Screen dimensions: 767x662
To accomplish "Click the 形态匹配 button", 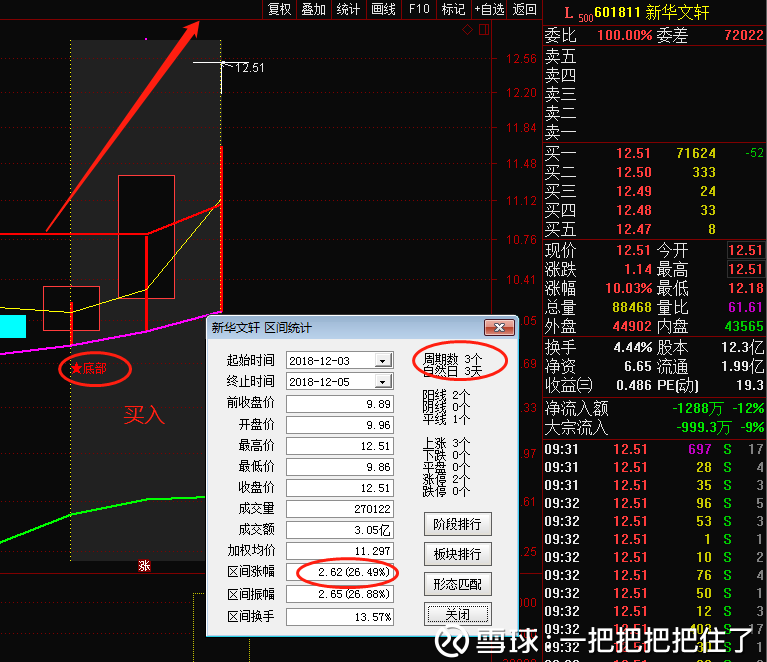I will tap(457, 584).
